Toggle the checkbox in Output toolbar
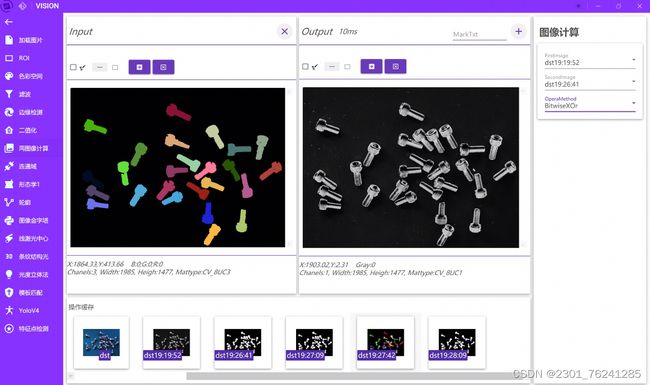This screenshot has width=650, height=385. 305,66
